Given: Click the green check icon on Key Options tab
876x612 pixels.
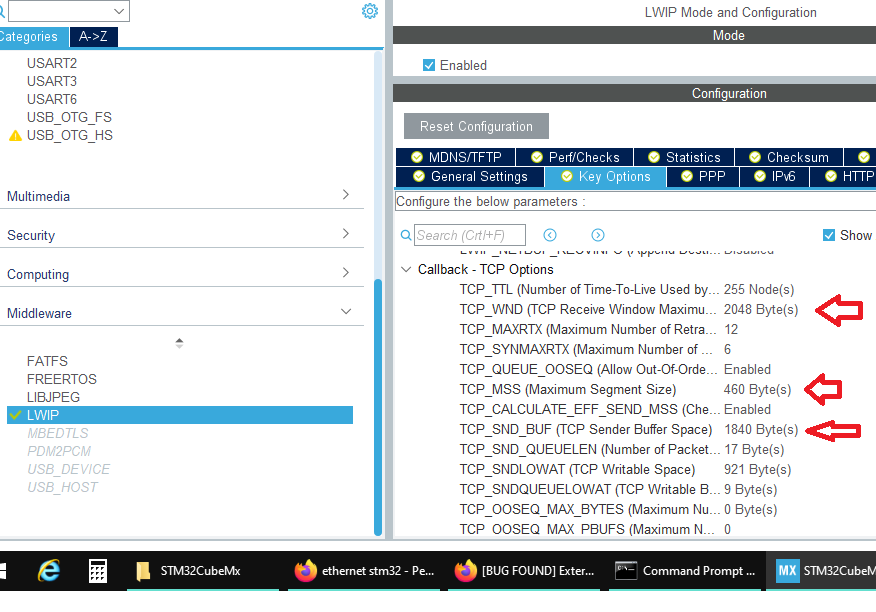Looking at the screenshot, I should (x=567, y=177).
